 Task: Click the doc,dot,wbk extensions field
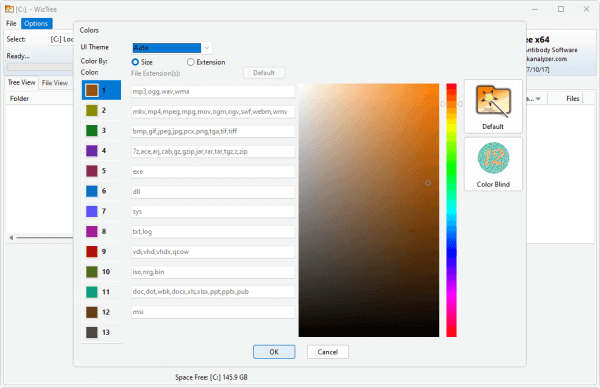[213, 292]
